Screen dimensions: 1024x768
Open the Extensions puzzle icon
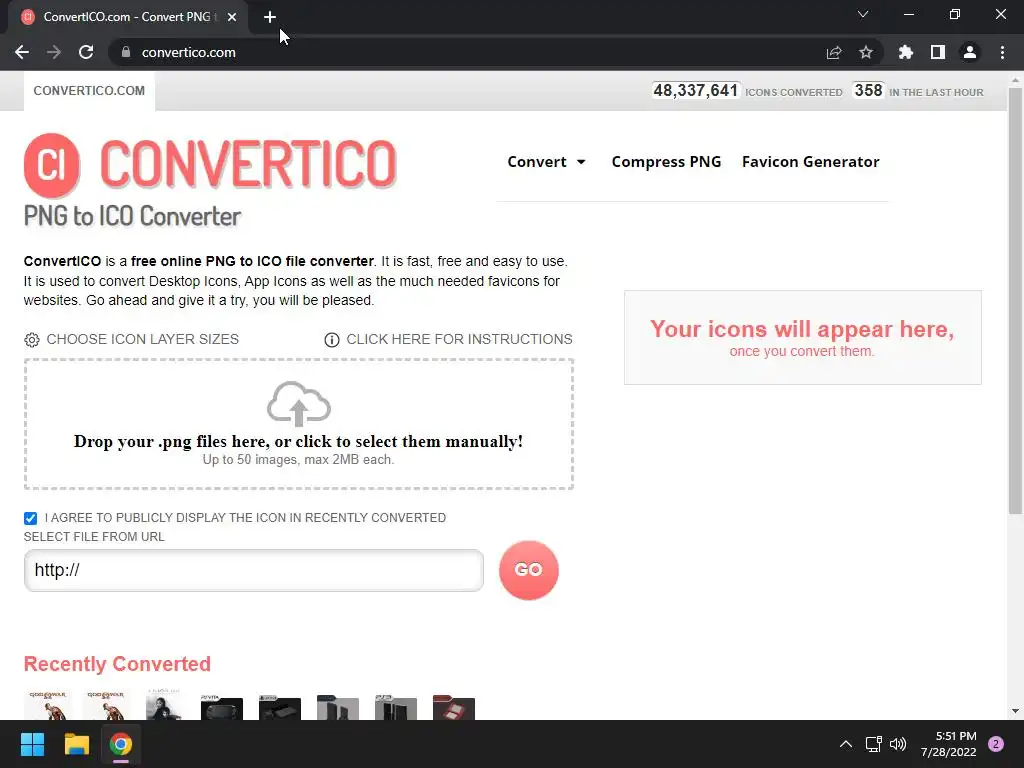click(x=906, y=52)
